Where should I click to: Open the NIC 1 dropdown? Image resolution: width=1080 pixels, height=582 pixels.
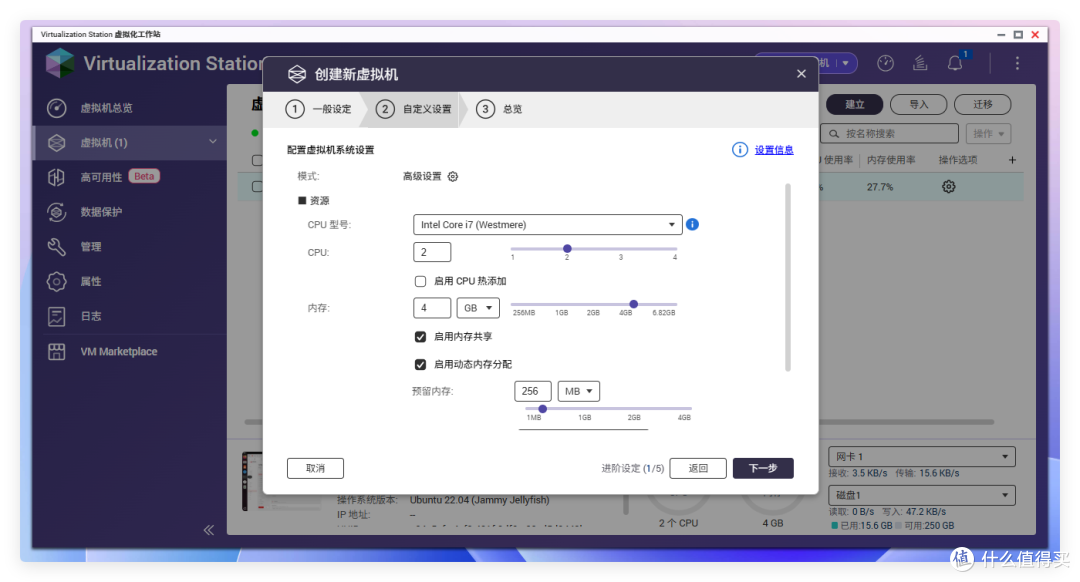point(922,457)
